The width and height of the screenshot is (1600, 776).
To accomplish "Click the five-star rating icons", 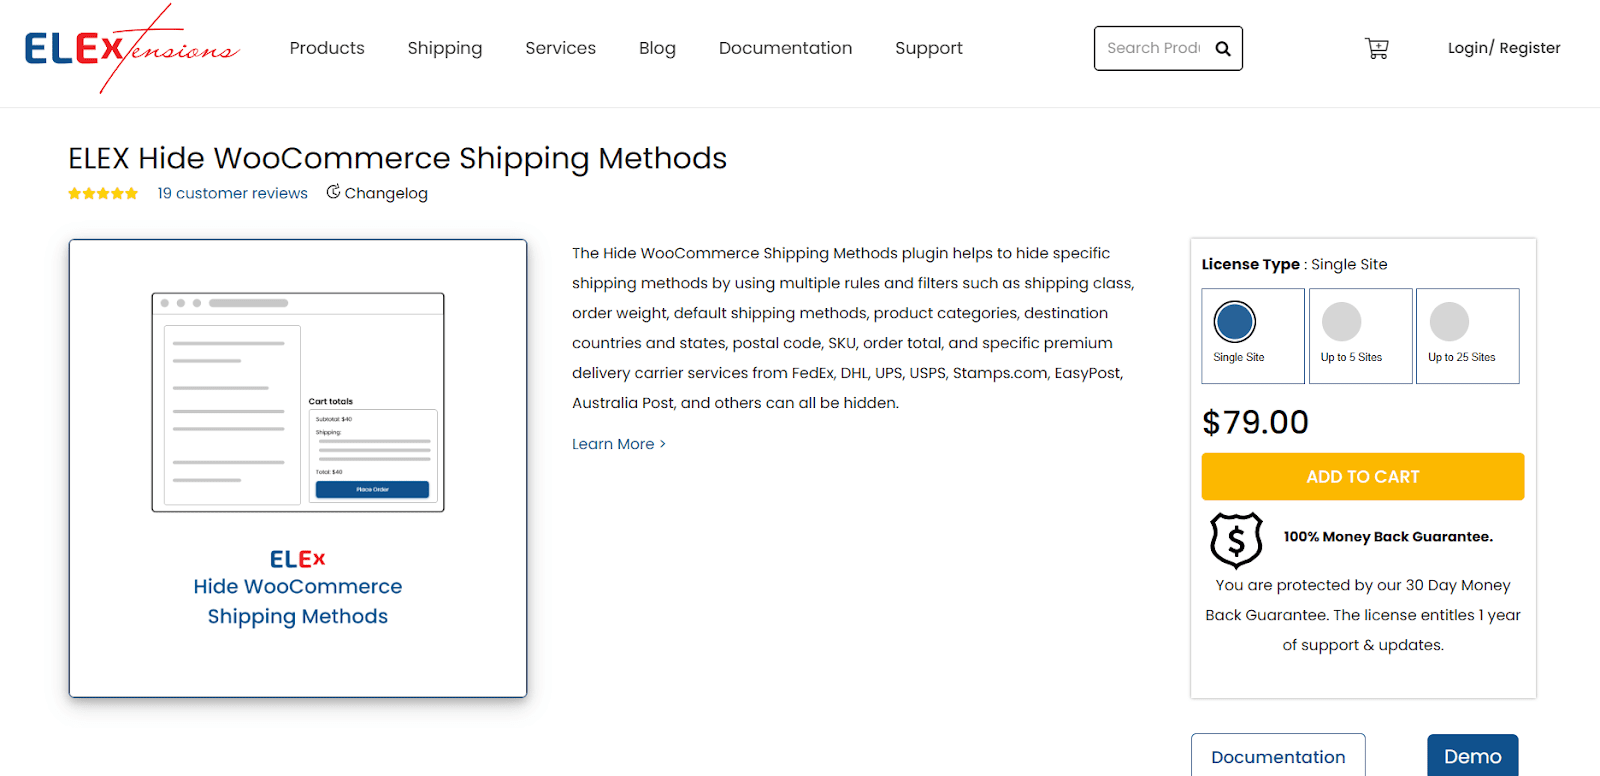I will point(103,193).
